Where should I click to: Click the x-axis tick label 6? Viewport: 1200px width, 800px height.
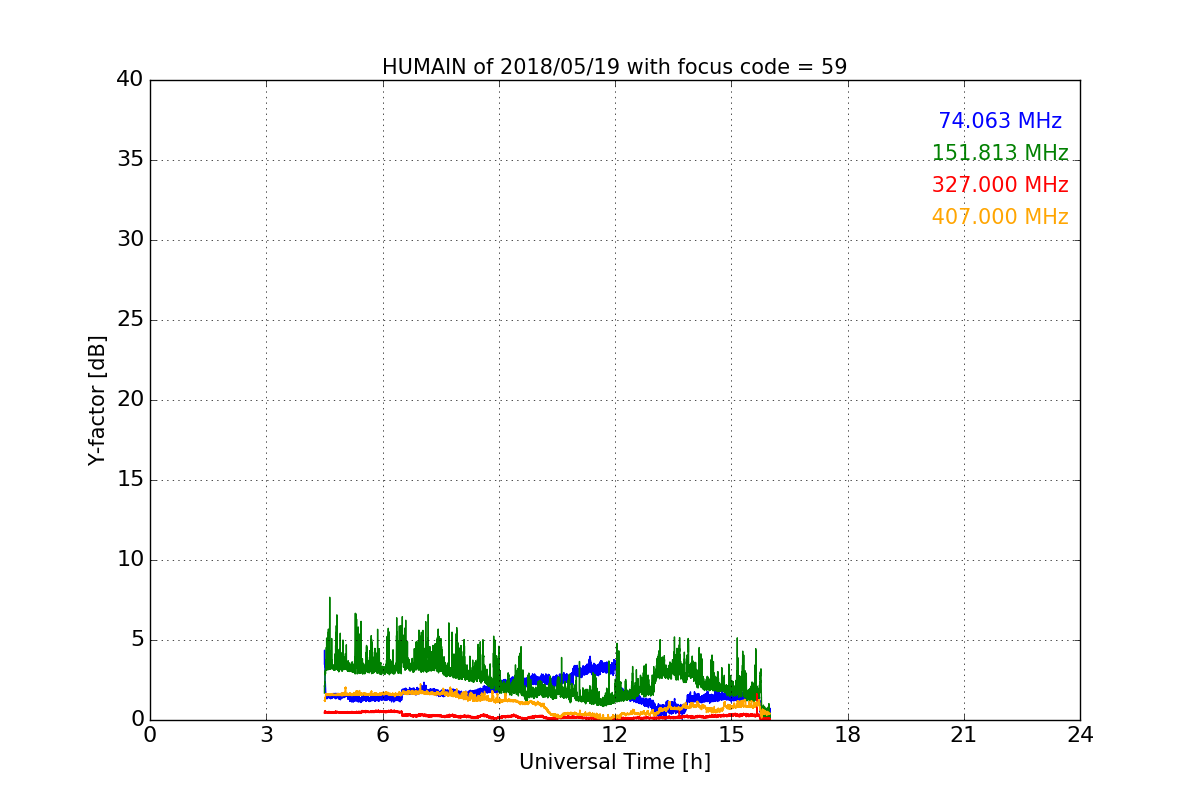click(x=382, y=735)
